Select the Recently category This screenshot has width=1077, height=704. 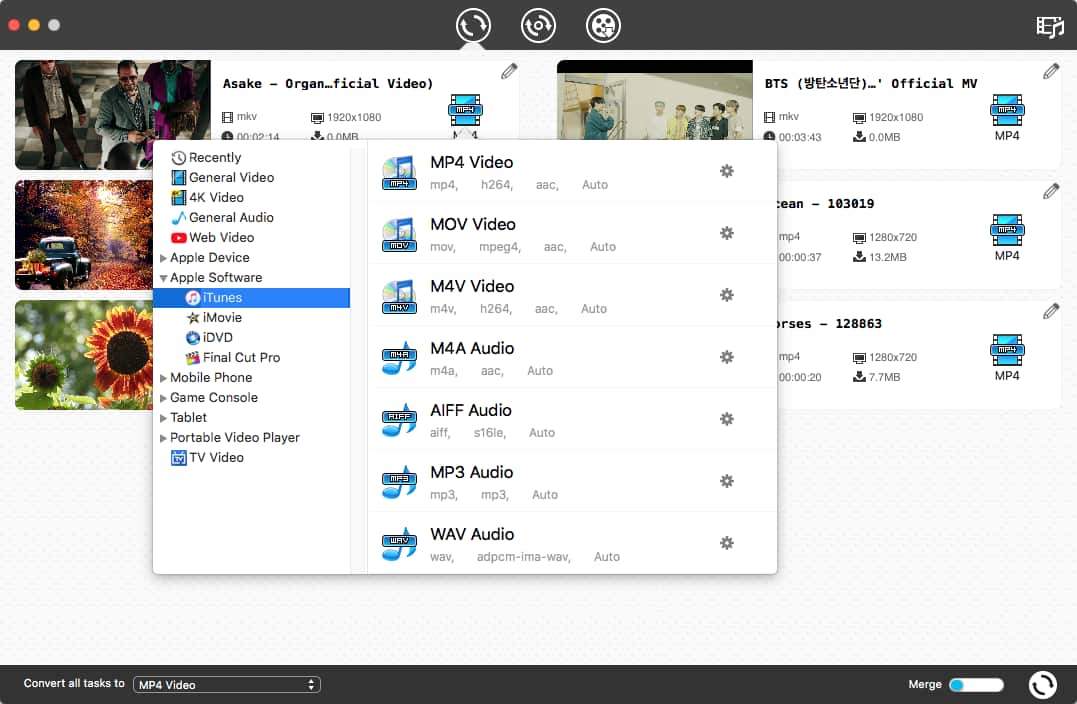(251, 157)
